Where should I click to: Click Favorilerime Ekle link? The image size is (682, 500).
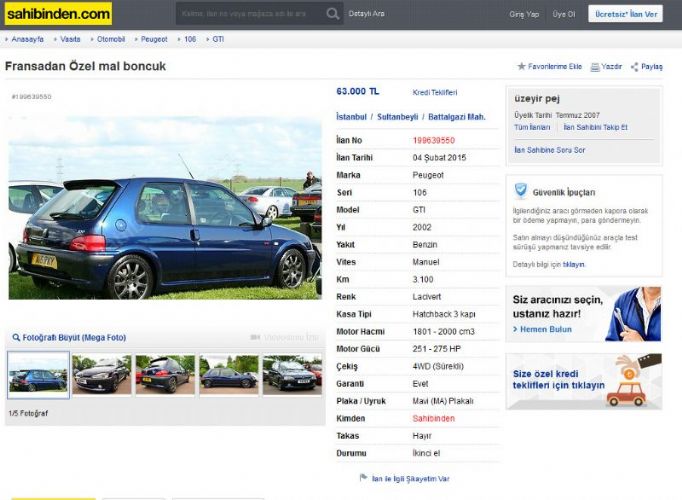tap(555, 67)
